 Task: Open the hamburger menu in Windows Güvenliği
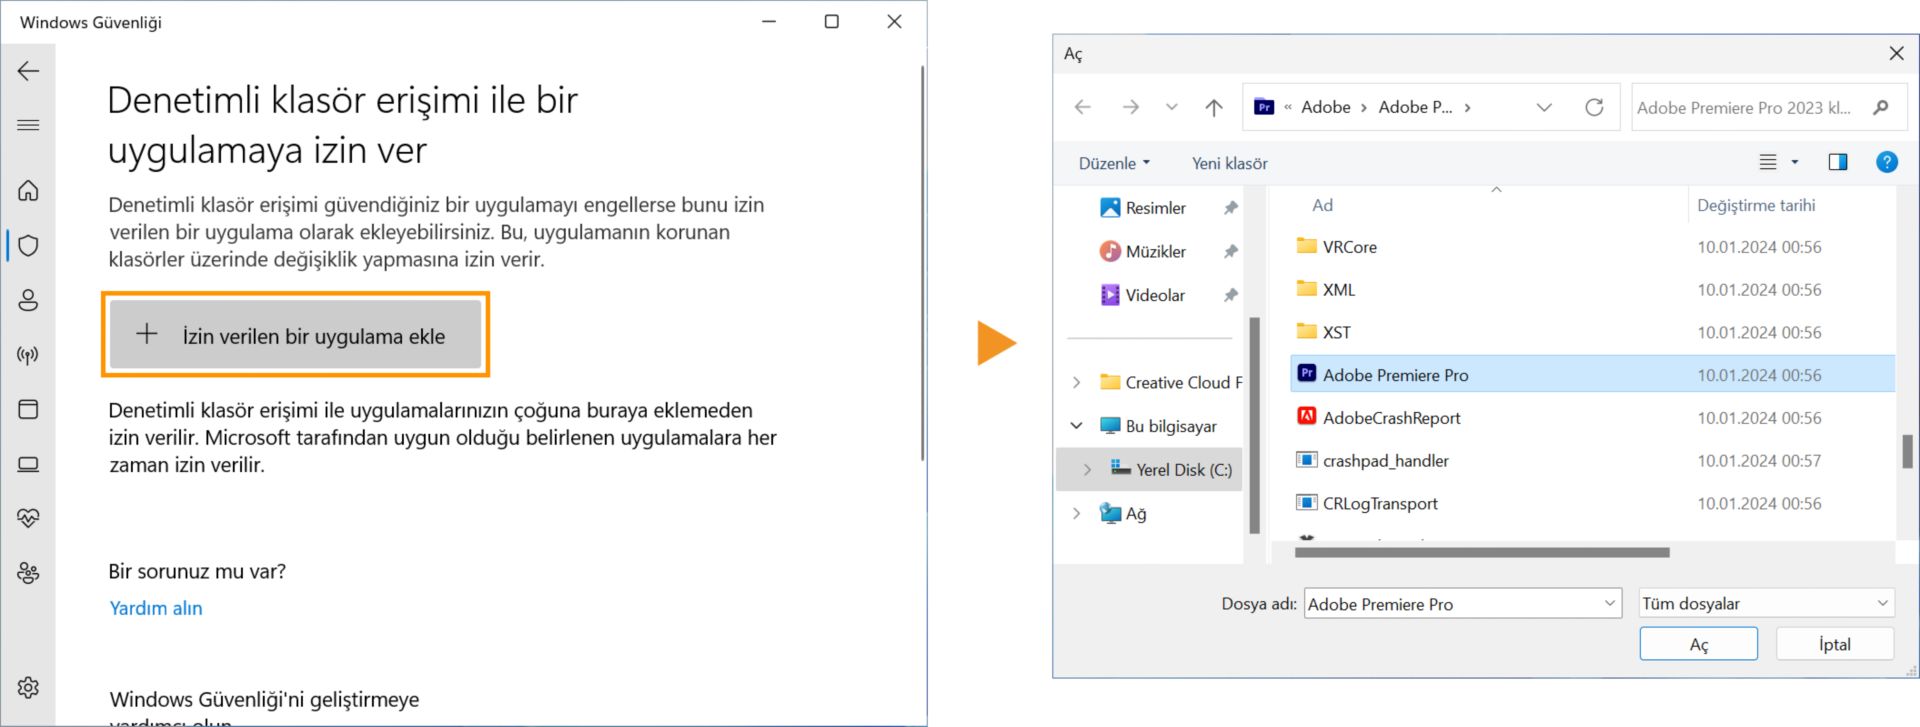[28, 125]
